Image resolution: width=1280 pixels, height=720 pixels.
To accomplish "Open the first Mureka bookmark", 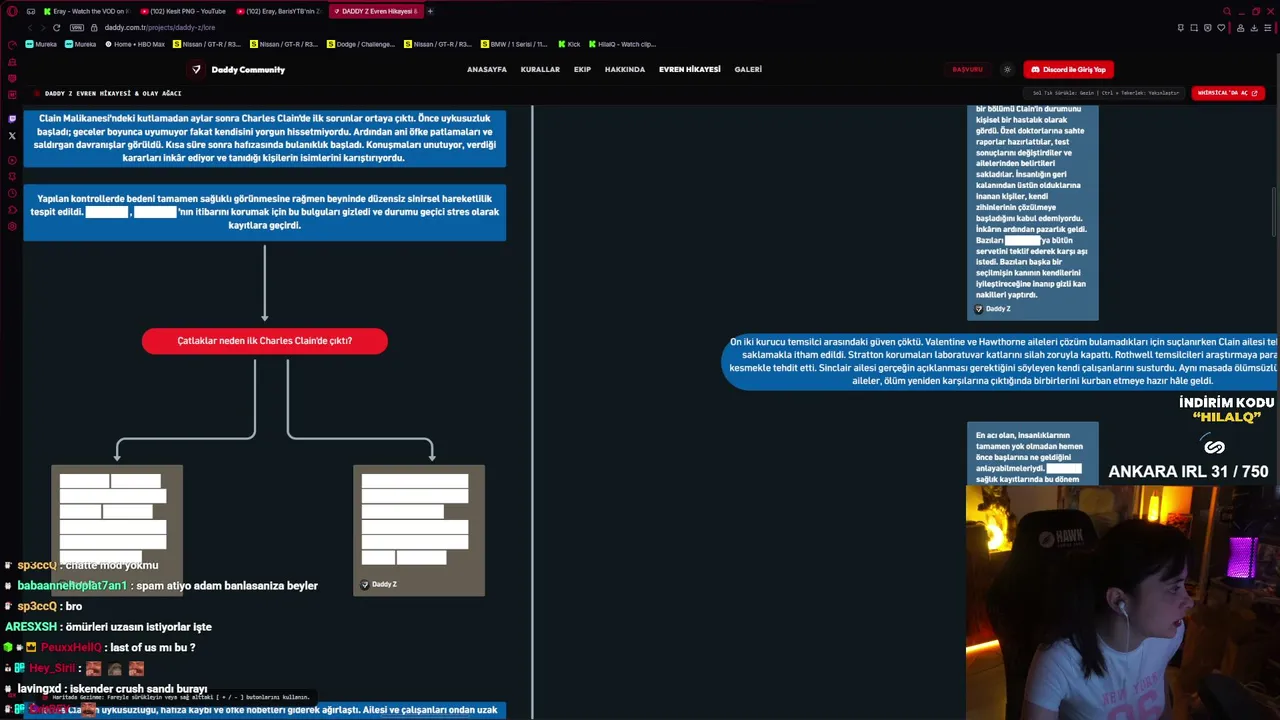I will (42, 44).
